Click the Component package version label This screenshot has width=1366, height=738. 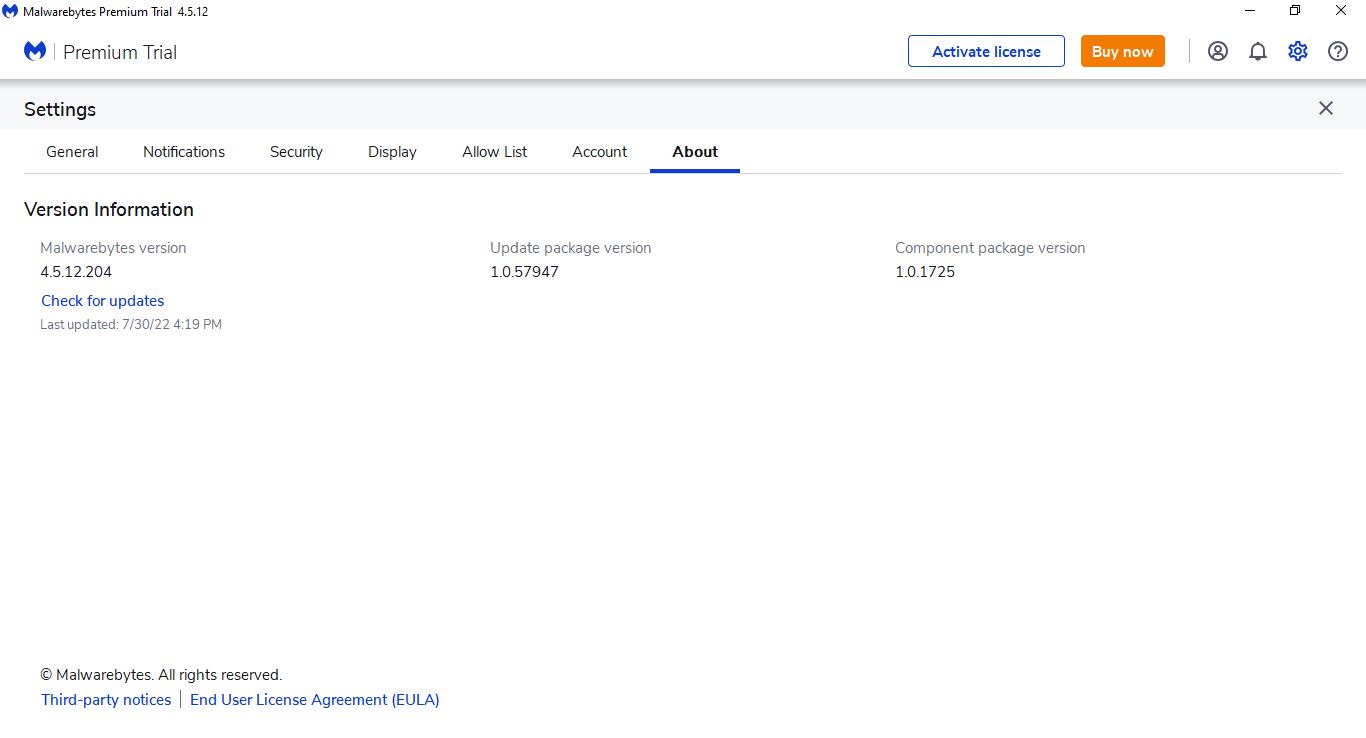point(990,248)
